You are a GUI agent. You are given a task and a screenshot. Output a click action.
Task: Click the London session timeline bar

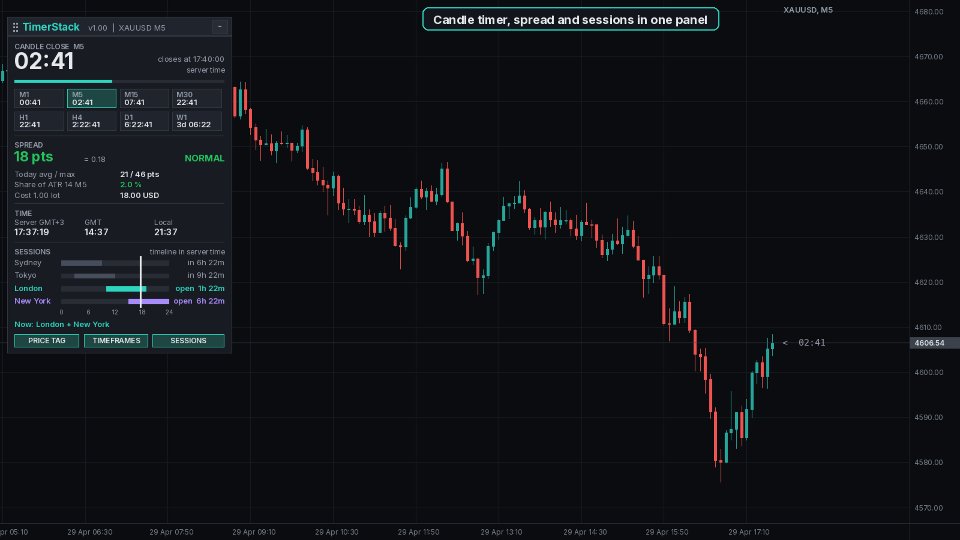click(x=115, y=288)
